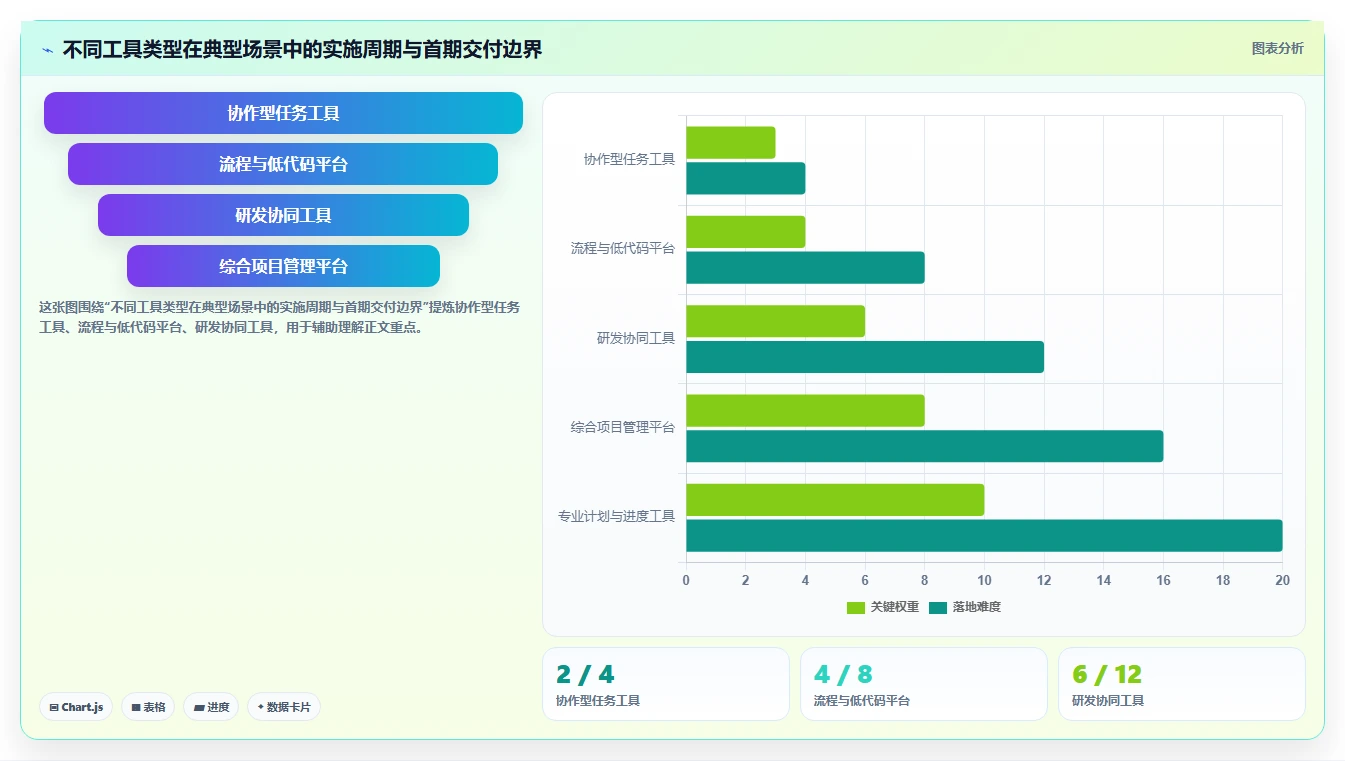Click the 落地难度 bar for 研发协同工具
This screenshot has width=1345, height=761.
[865, 357]
